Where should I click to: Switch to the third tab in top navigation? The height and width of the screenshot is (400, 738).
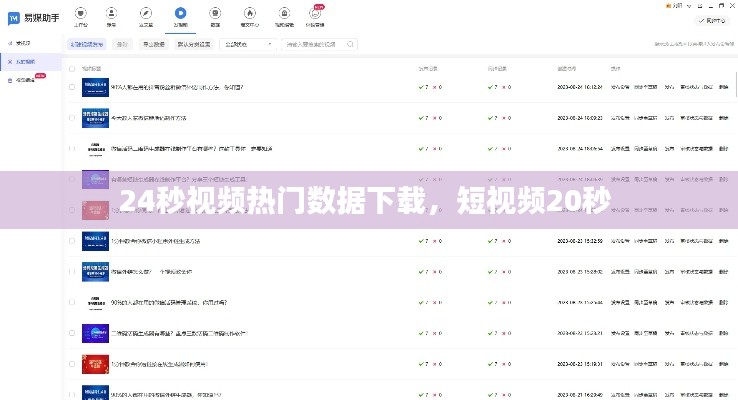click(145, 17)
